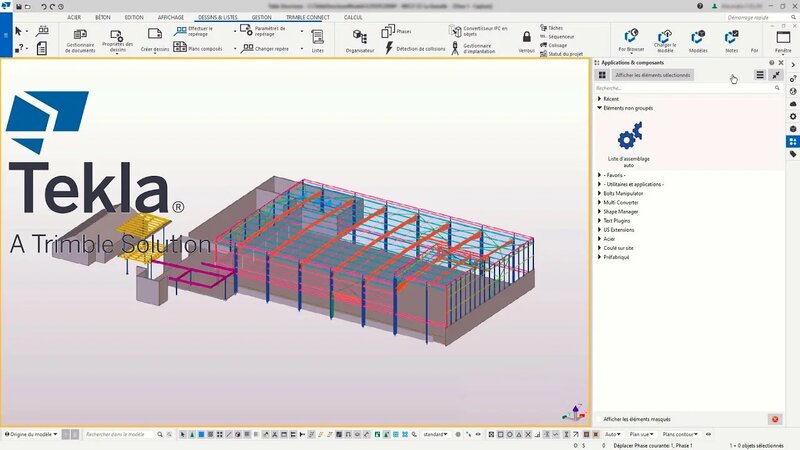Open the Séquenceur tool
This screenshot has height=450, width=800.
pyautogui.click(x=557, y=36)
